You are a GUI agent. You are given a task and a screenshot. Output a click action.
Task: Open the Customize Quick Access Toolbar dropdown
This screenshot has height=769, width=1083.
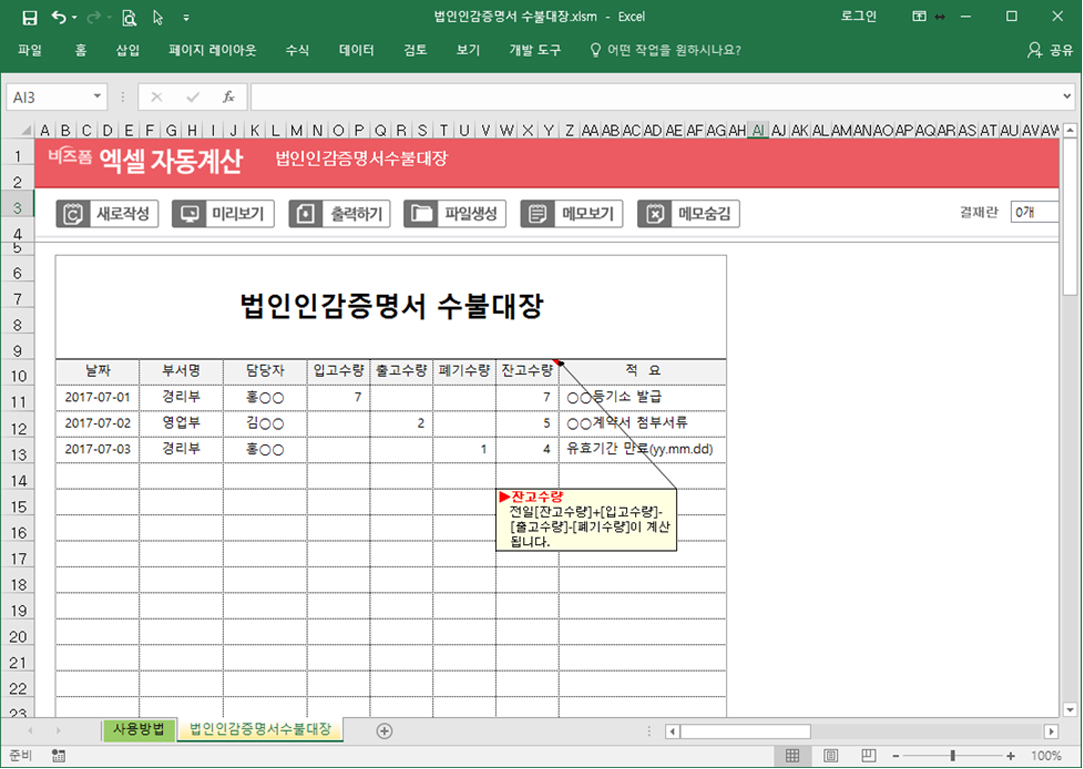[186, 18]
